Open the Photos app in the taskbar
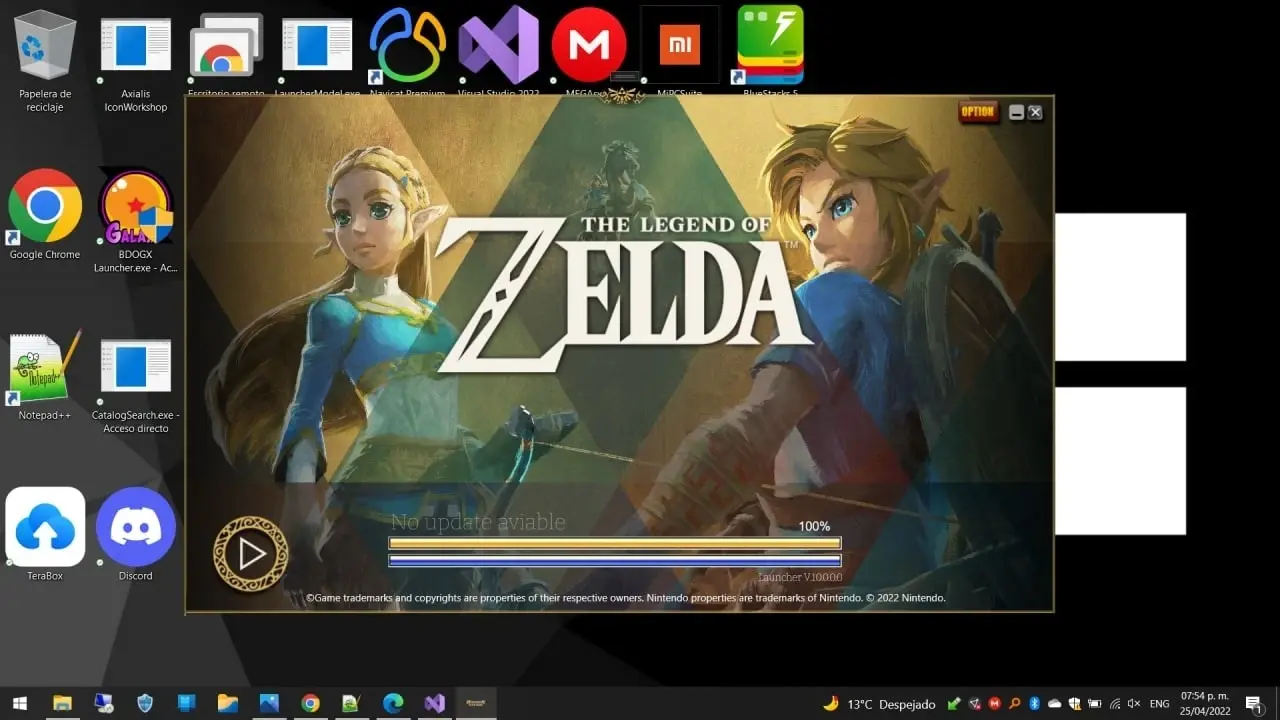 click(269, 703)
